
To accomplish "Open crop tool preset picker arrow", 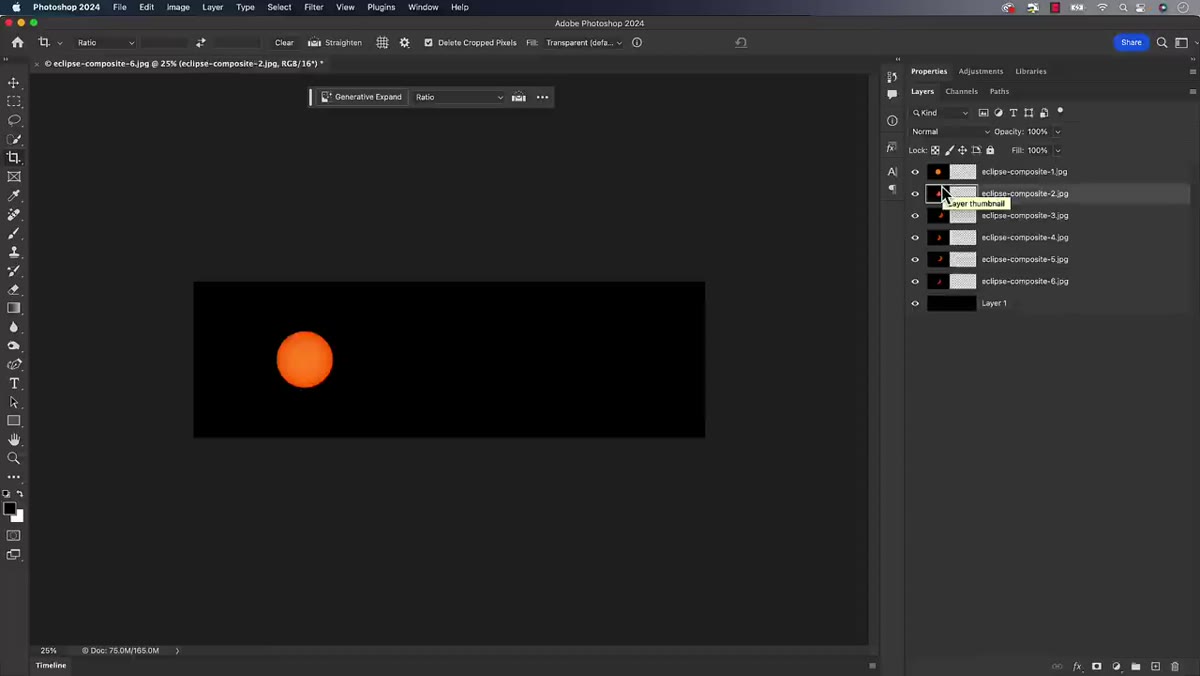I will pos(59,43).
